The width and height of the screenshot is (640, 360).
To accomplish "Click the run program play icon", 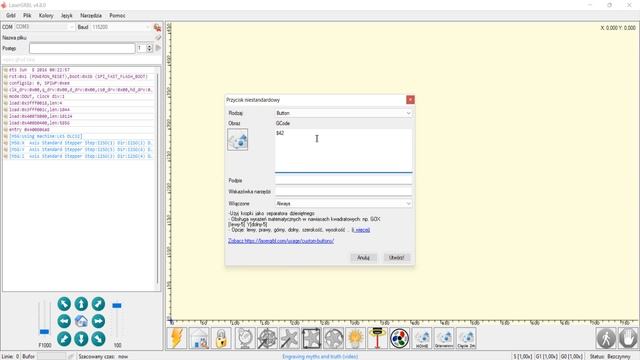I will 158,48.
